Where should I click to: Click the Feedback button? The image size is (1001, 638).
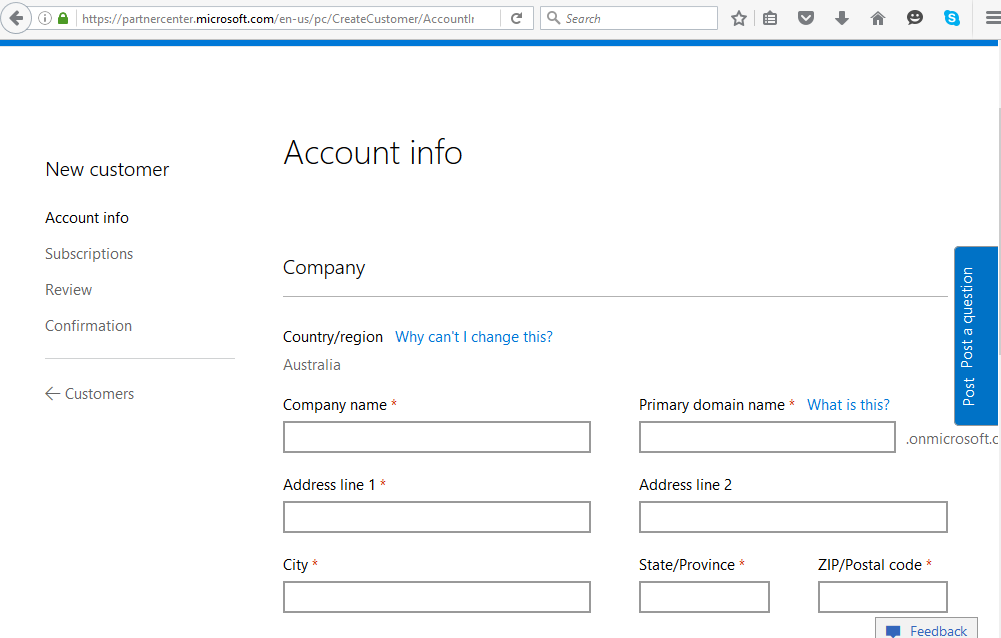tap(926, 629)
